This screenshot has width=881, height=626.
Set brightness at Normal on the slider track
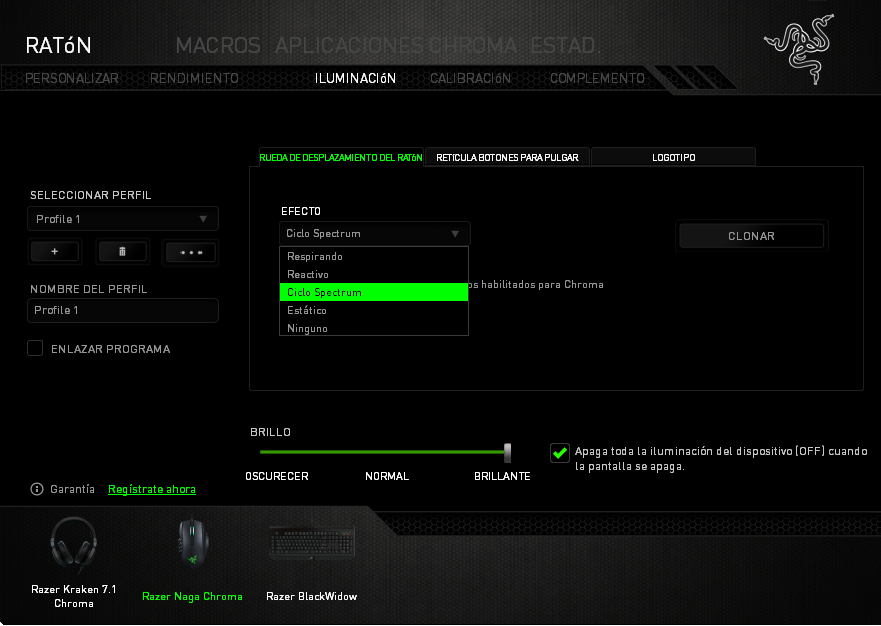(387, 452)
